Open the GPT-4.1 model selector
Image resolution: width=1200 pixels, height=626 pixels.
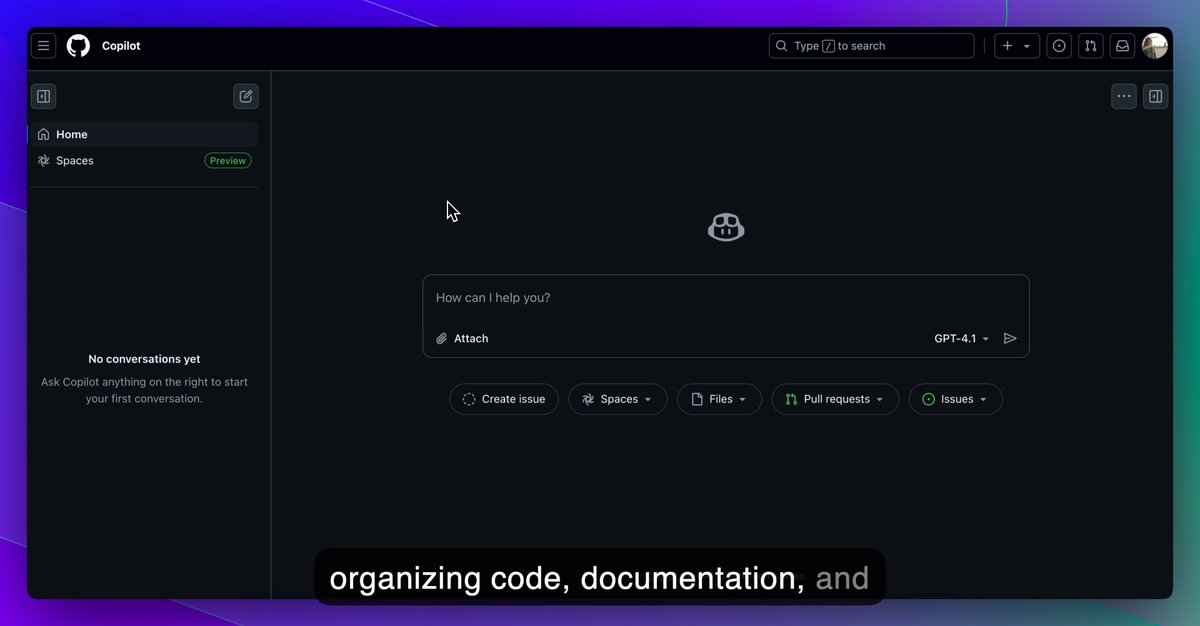click(x=961, y=339)
